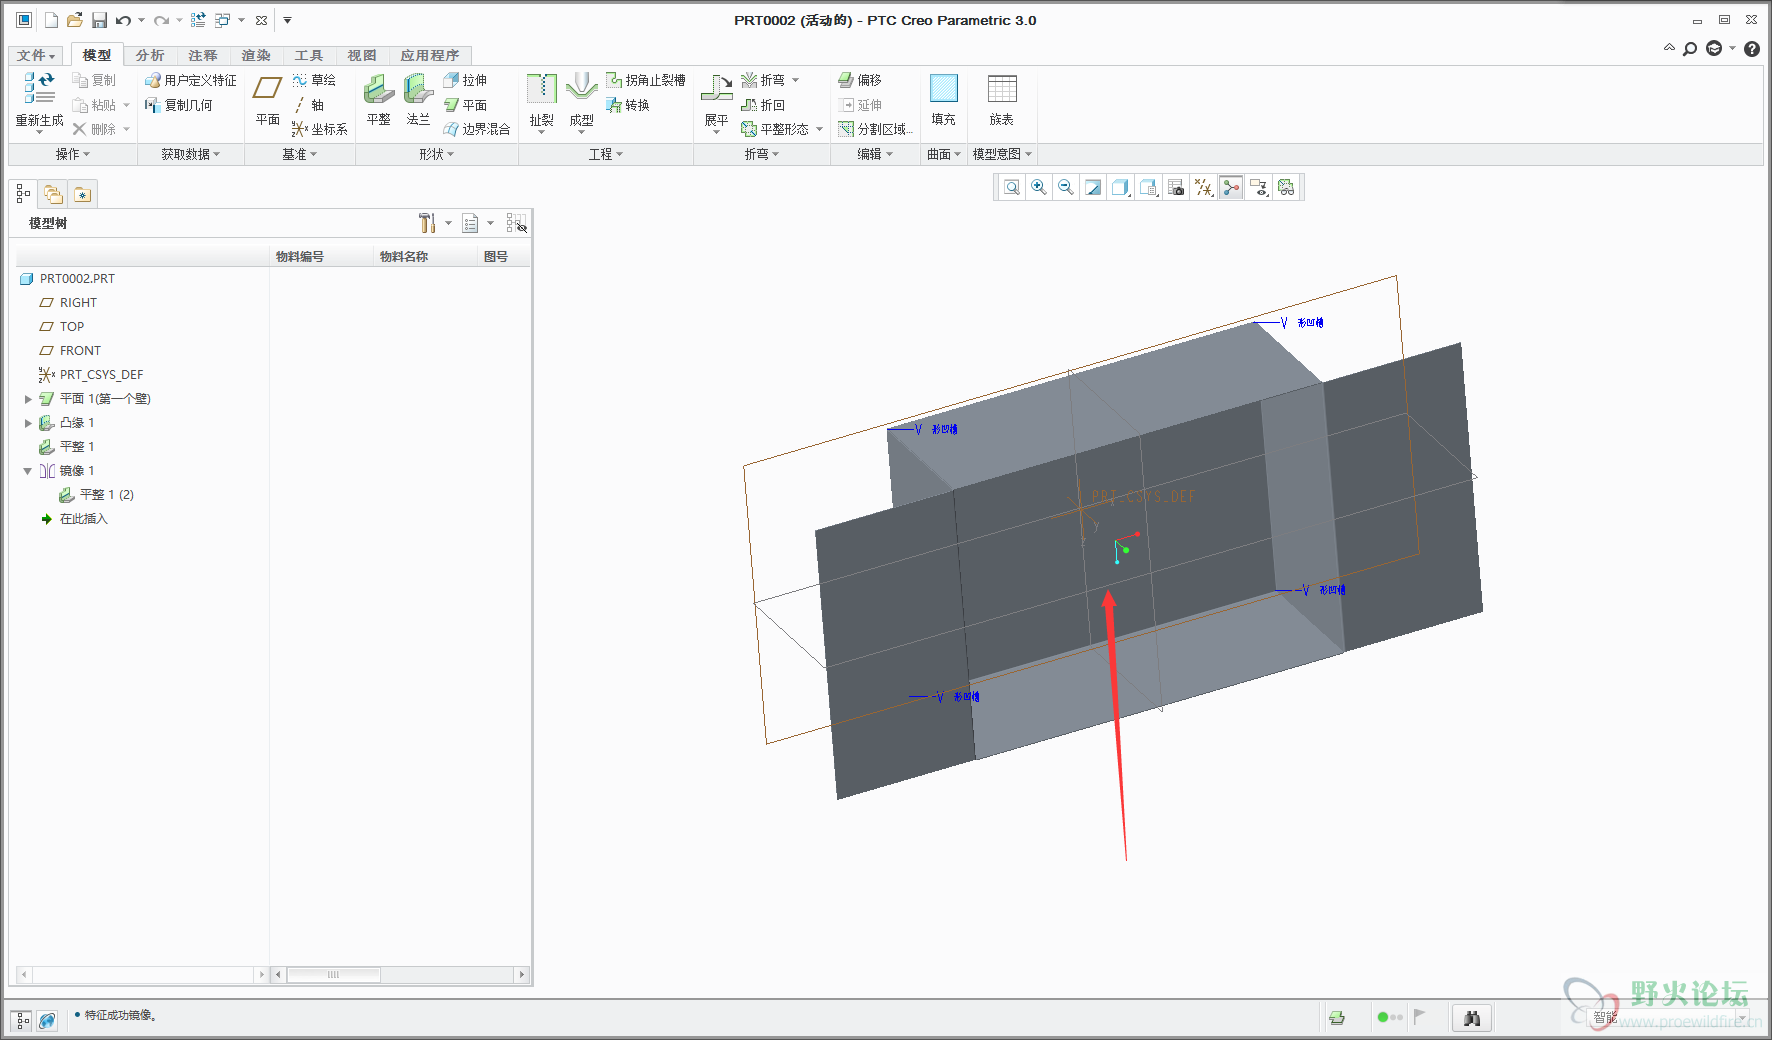Expand the Datum (基准) group dropdown

(299, 154)
